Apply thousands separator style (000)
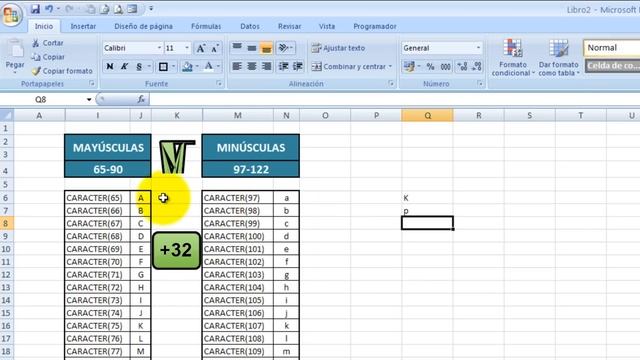Viewport: 640px width, 360px height. 445,66
